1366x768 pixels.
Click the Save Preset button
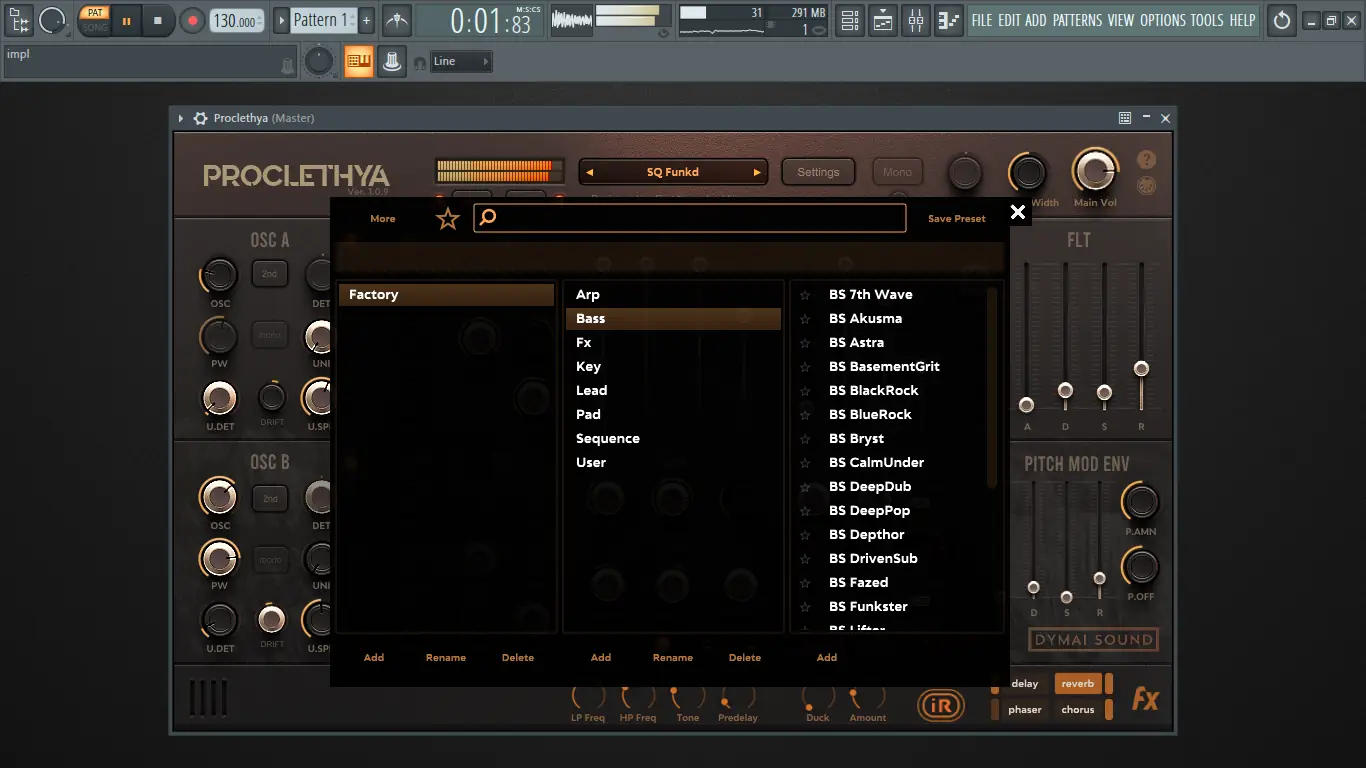(x=957, y=218)
